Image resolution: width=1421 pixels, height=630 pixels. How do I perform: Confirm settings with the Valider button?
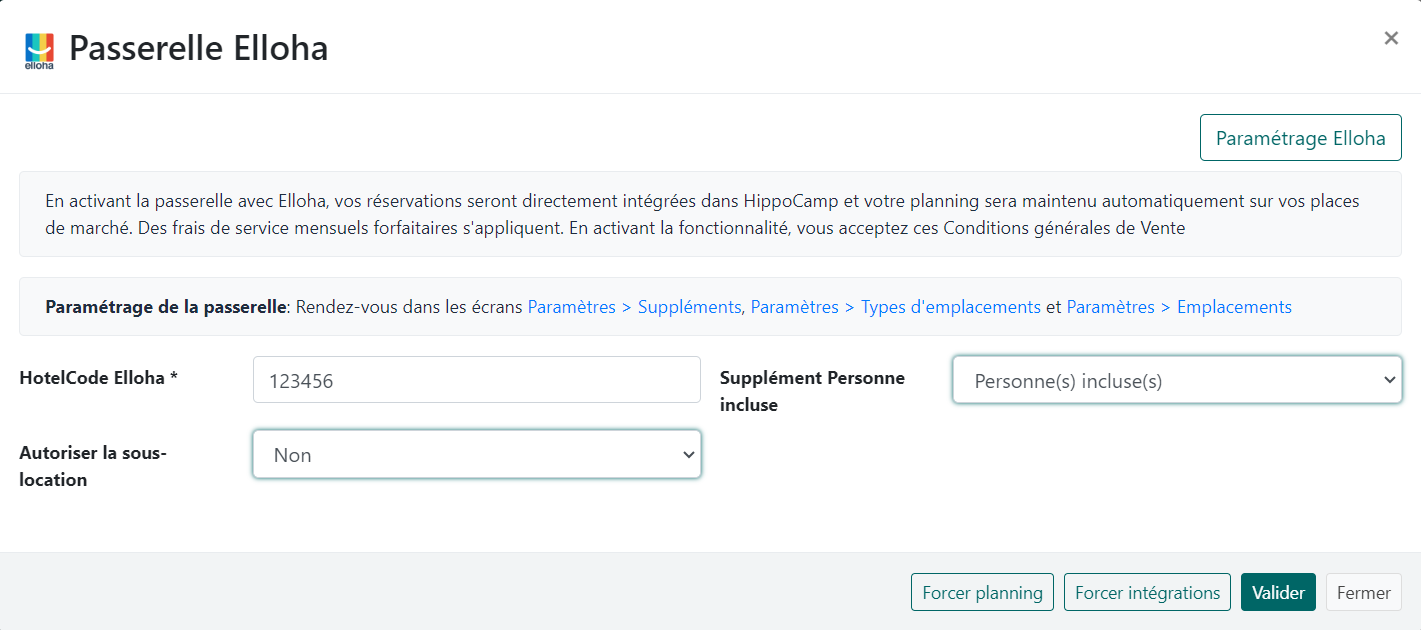pyautogui.click(x=1278, y=592)
